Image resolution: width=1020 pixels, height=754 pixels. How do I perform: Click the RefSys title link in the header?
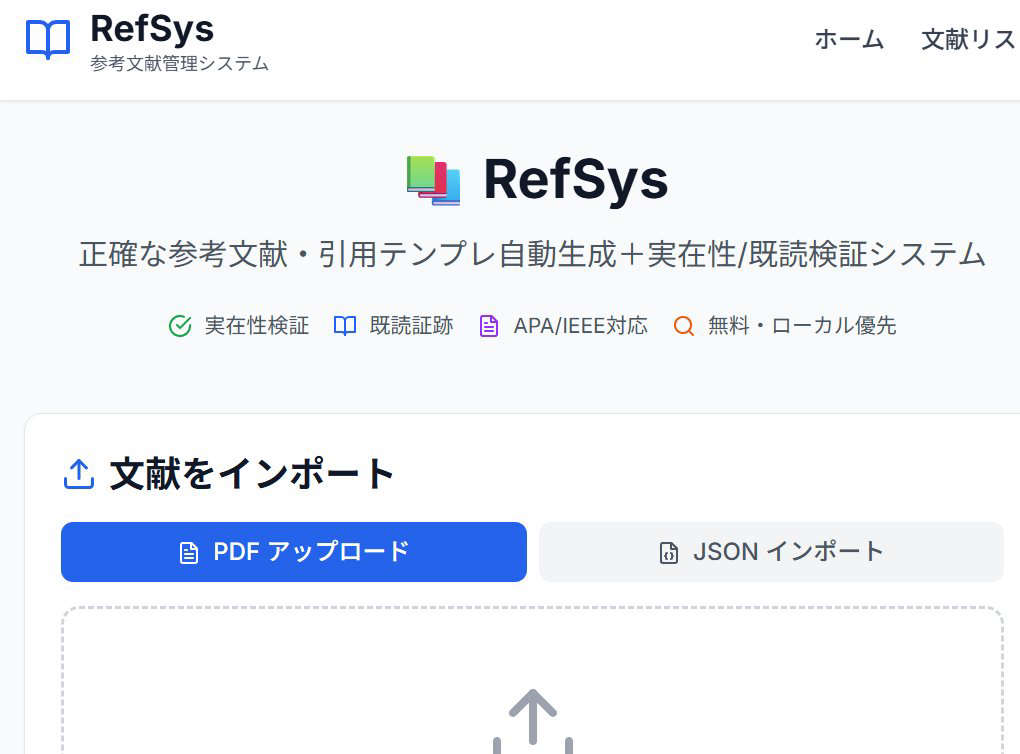tap(151, 30)
